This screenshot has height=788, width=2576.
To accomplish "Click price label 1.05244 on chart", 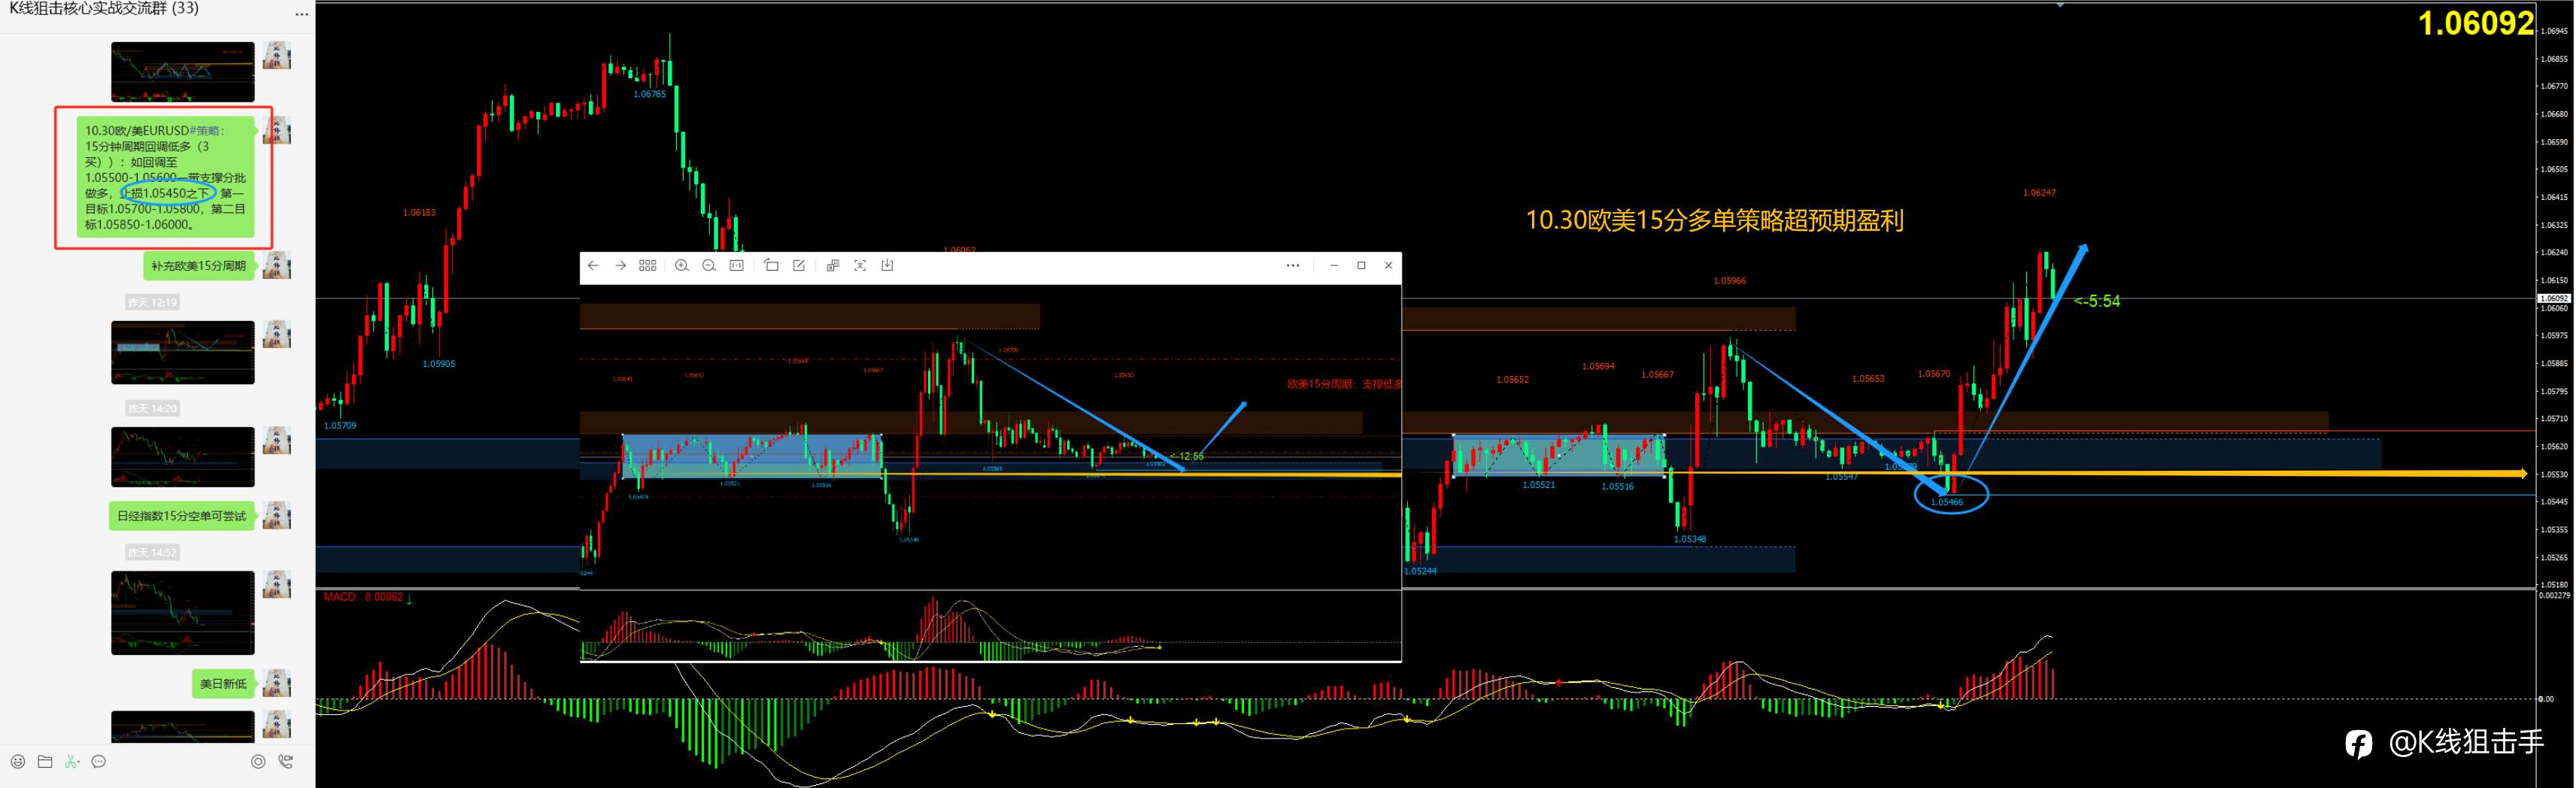I will 1420,571.
